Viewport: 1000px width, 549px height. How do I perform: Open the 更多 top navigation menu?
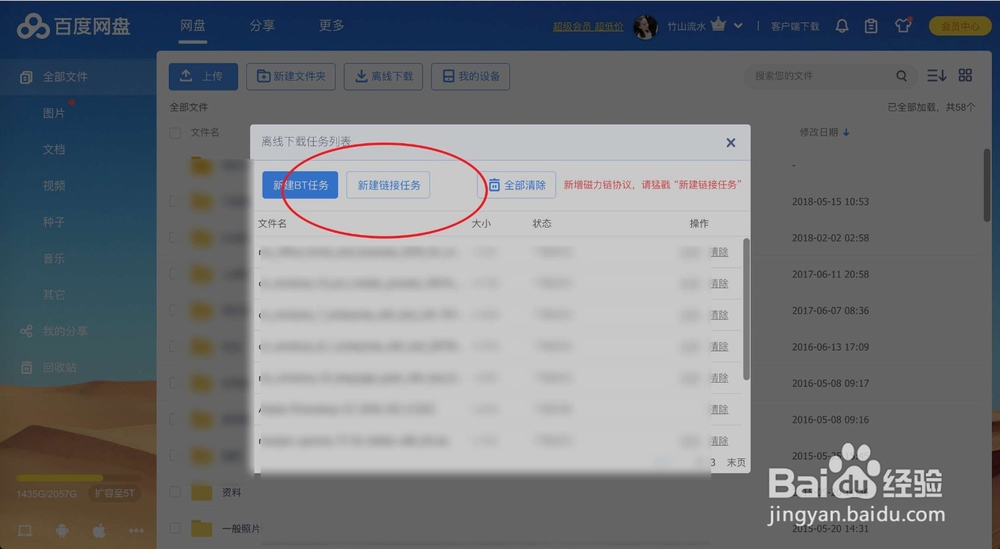click(332, 26)
